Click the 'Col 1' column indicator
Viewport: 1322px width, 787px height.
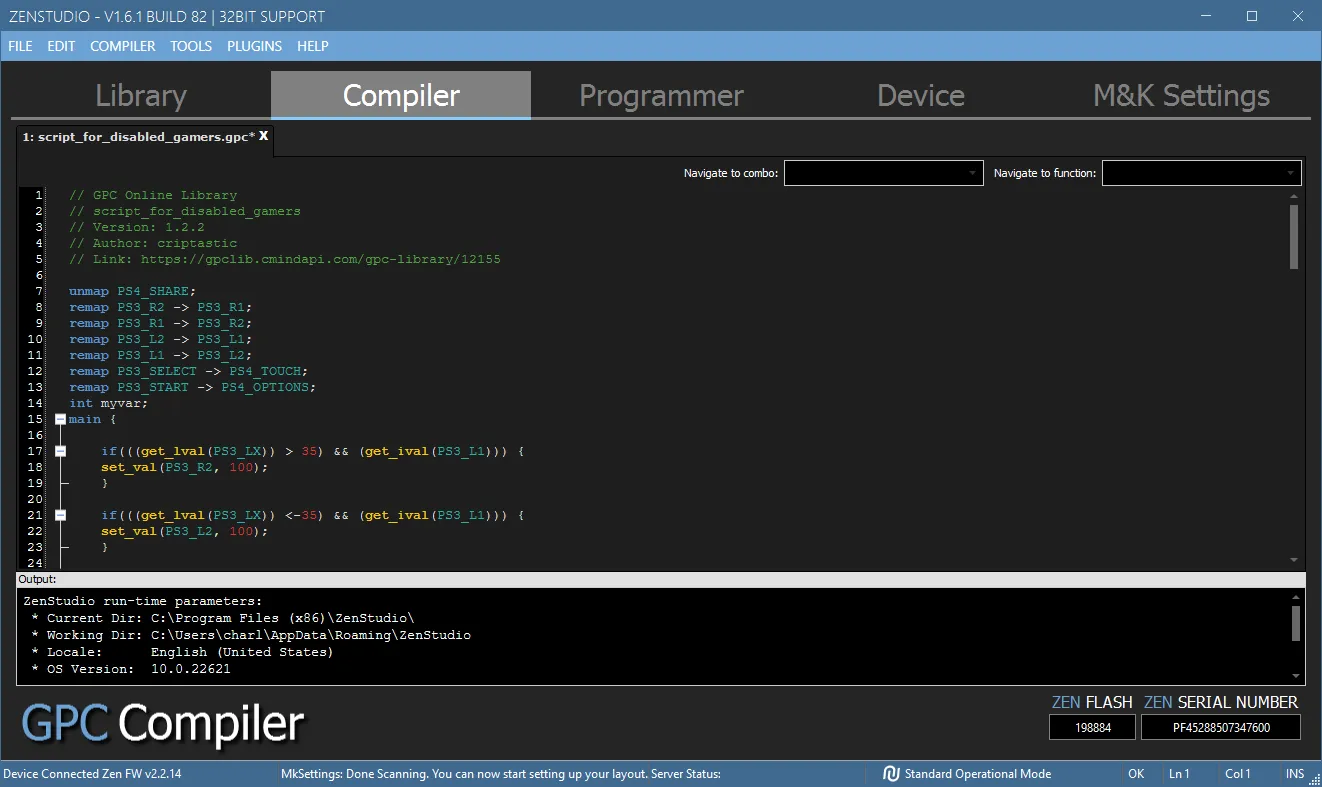[1238, 773]
